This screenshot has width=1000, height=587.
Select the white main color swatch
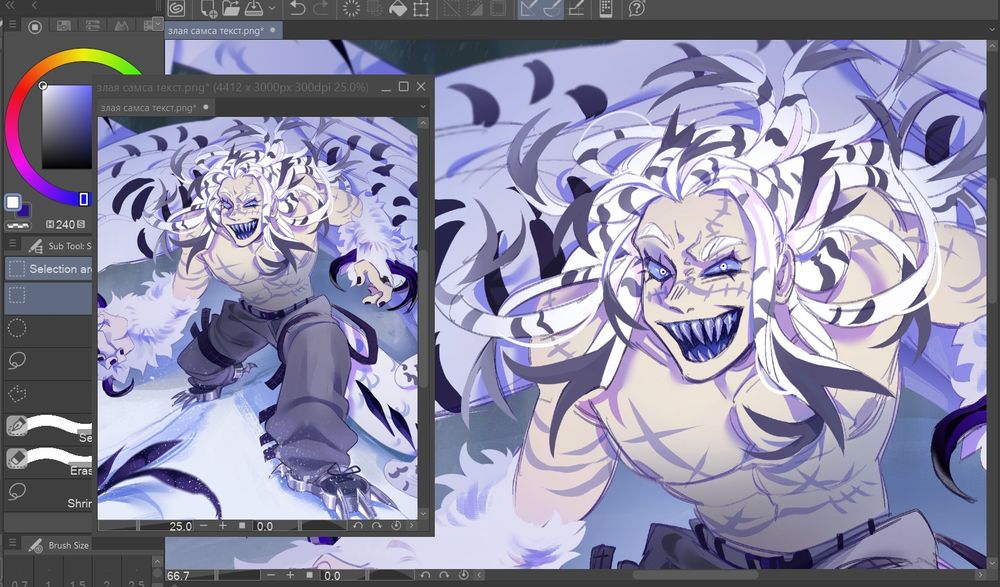pyautogui.click(x=13, y=202)
